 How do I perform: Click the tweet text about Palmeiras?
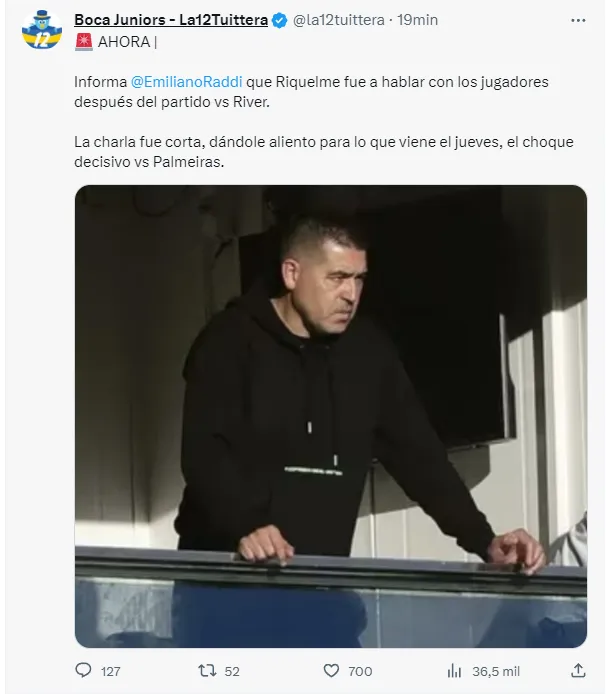pos(324,152)
